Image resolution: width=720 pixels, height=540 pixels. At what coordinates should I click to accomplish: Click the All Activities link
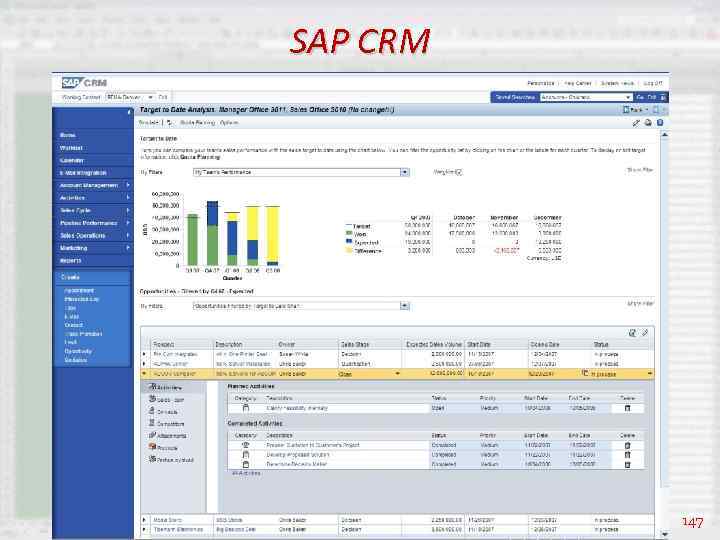(x=246, y=473)
